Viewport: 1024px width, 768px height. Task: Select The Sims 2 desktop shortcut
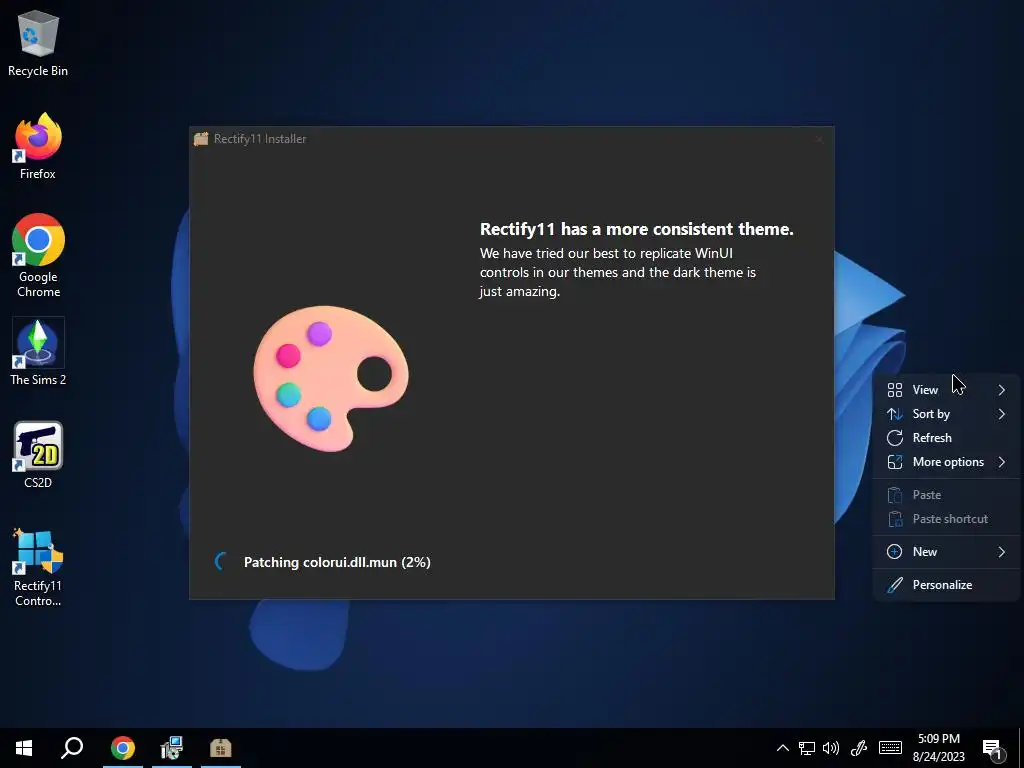38,351
